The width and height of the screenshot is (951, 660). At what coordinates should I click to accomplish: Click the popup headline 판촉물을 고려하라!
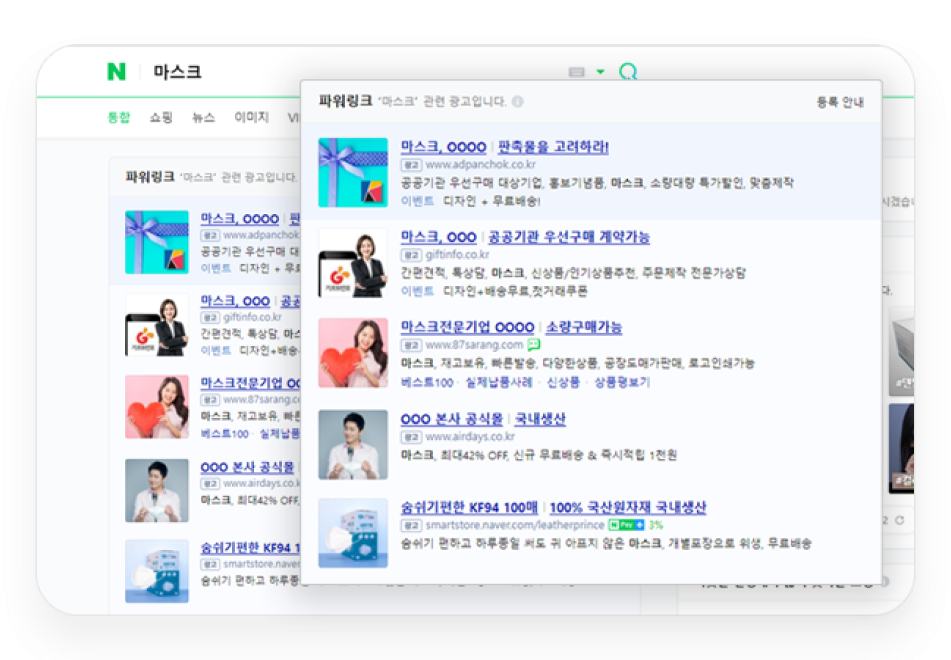pyautogui.click(x=553, y=147)
